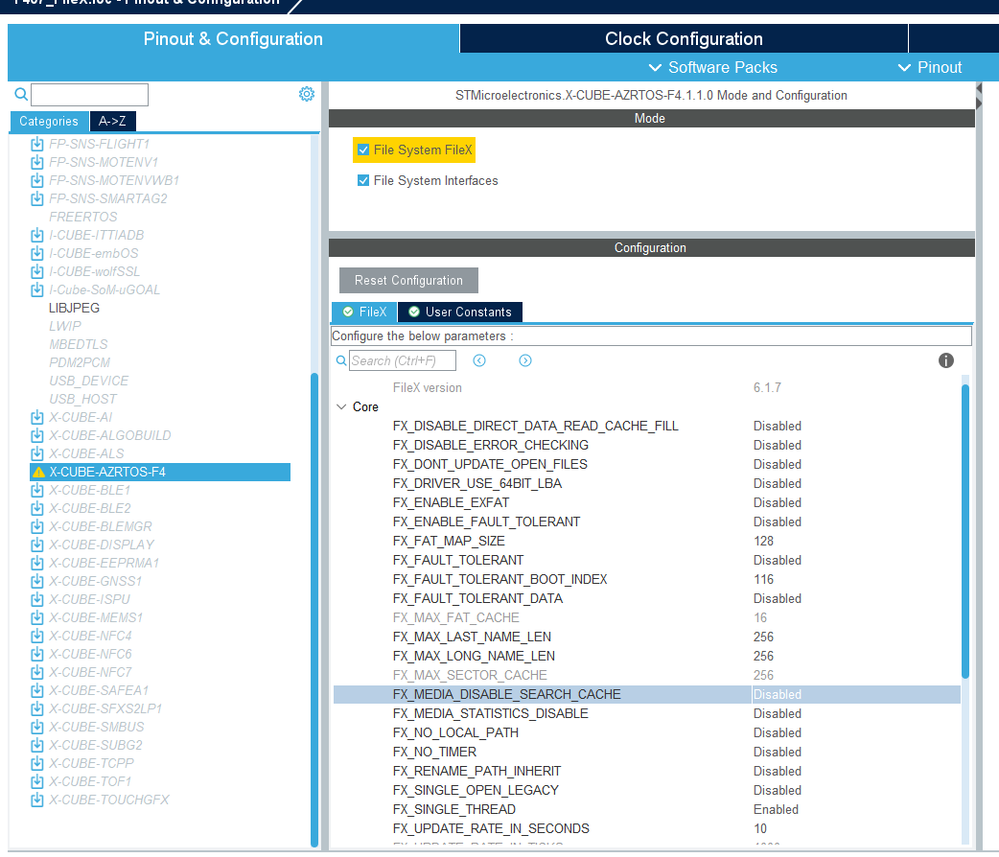Click download icon beside I-CUBE-ITTIADB
The width and height of the screenshot is (999, 857).
click(x=37, y=235)
